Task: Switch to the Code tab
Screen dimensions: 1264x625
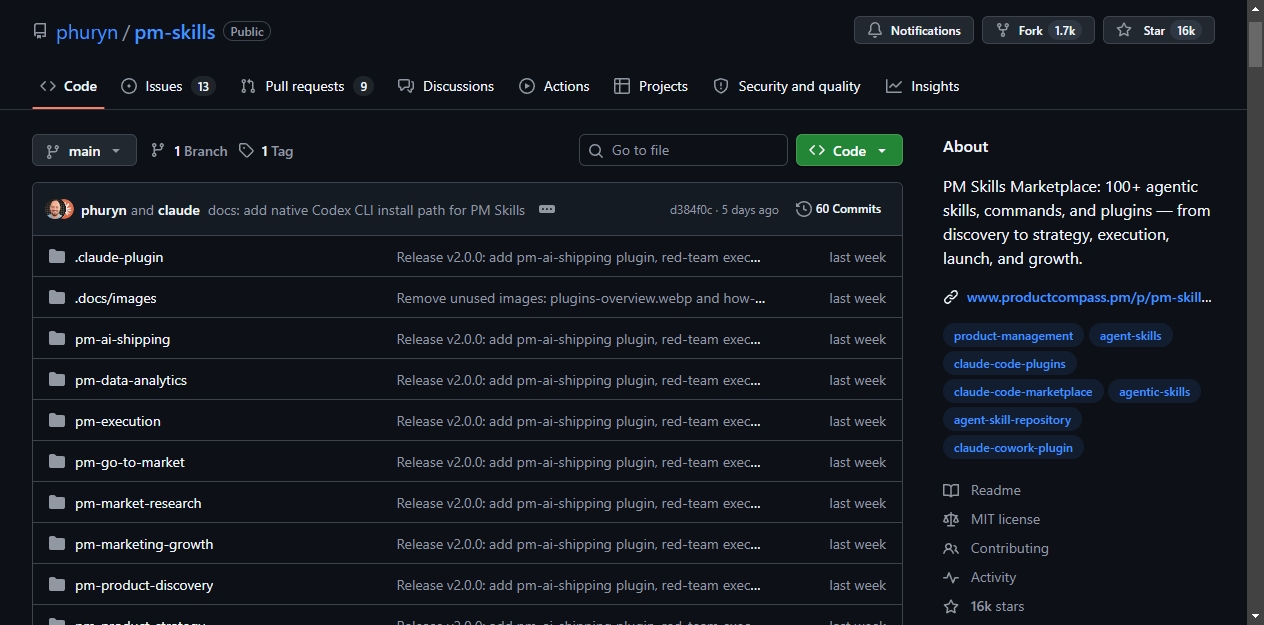Action: pyautogui.click(x=68, y=86)
